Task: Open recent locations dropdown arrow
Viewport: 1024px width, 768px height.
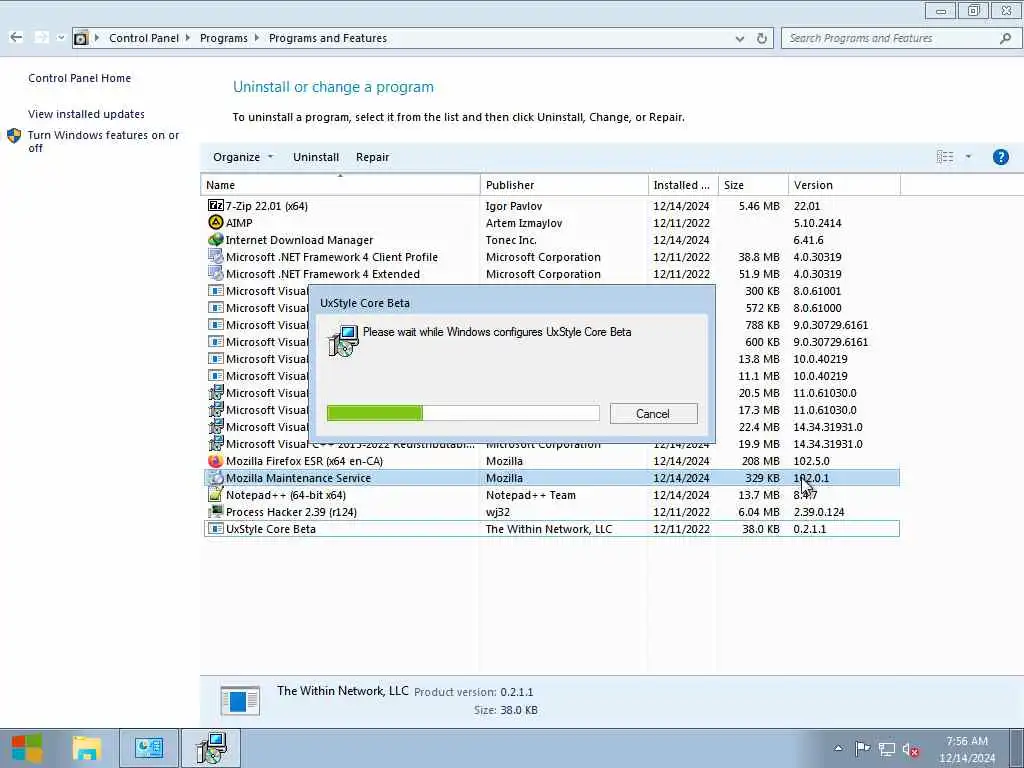Action: [x=61, y=38]
